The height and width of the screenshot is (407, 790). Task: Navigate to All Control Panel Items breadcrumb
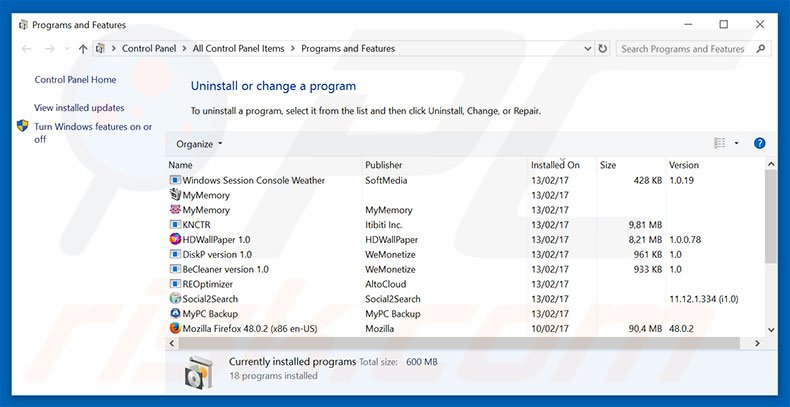238,49
